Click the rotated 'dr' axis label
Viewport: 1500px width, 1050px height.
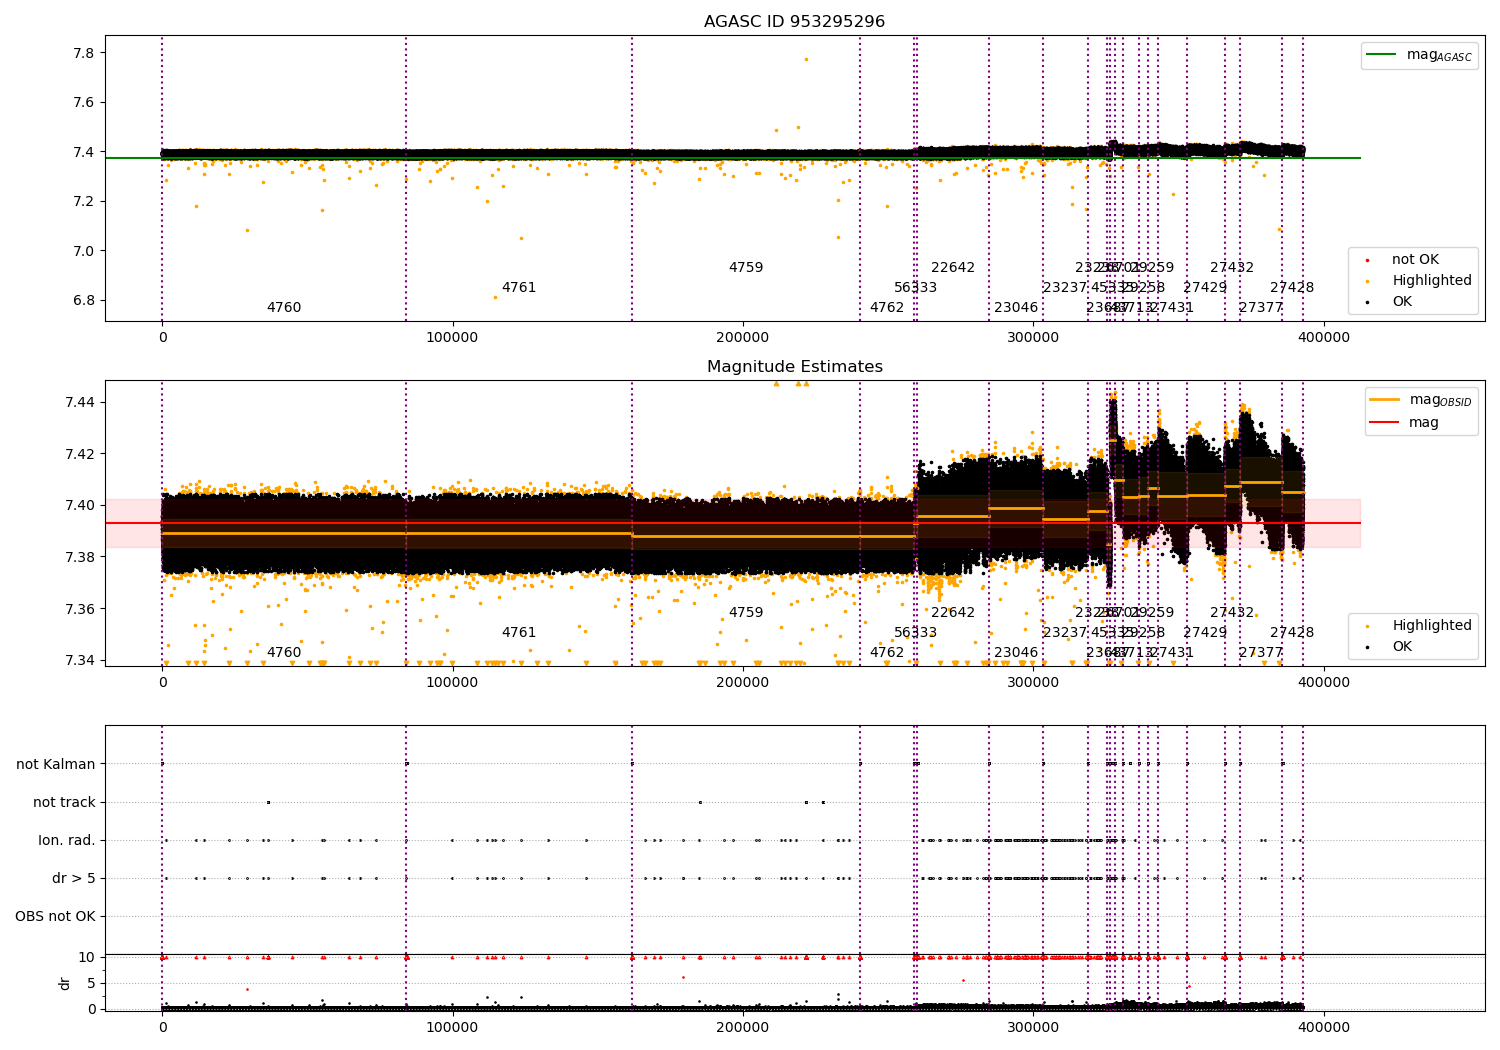pos(65,983)
